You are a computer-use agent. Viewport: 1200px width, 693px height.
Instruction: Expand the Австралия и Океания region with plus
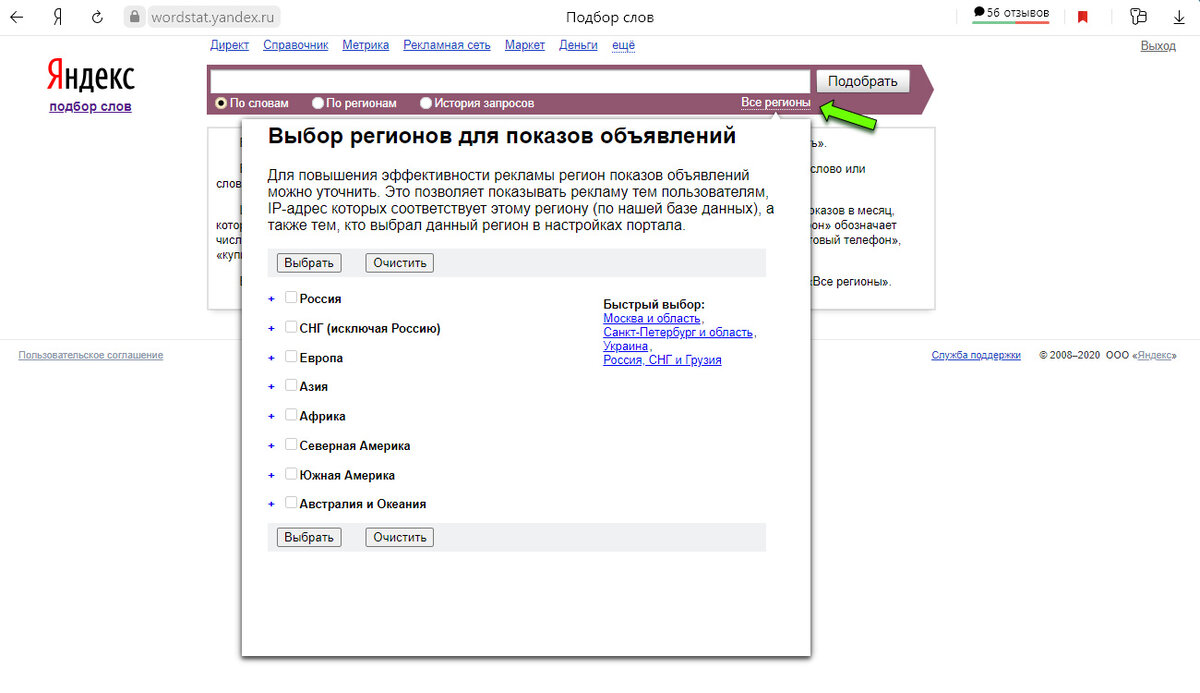271,505
